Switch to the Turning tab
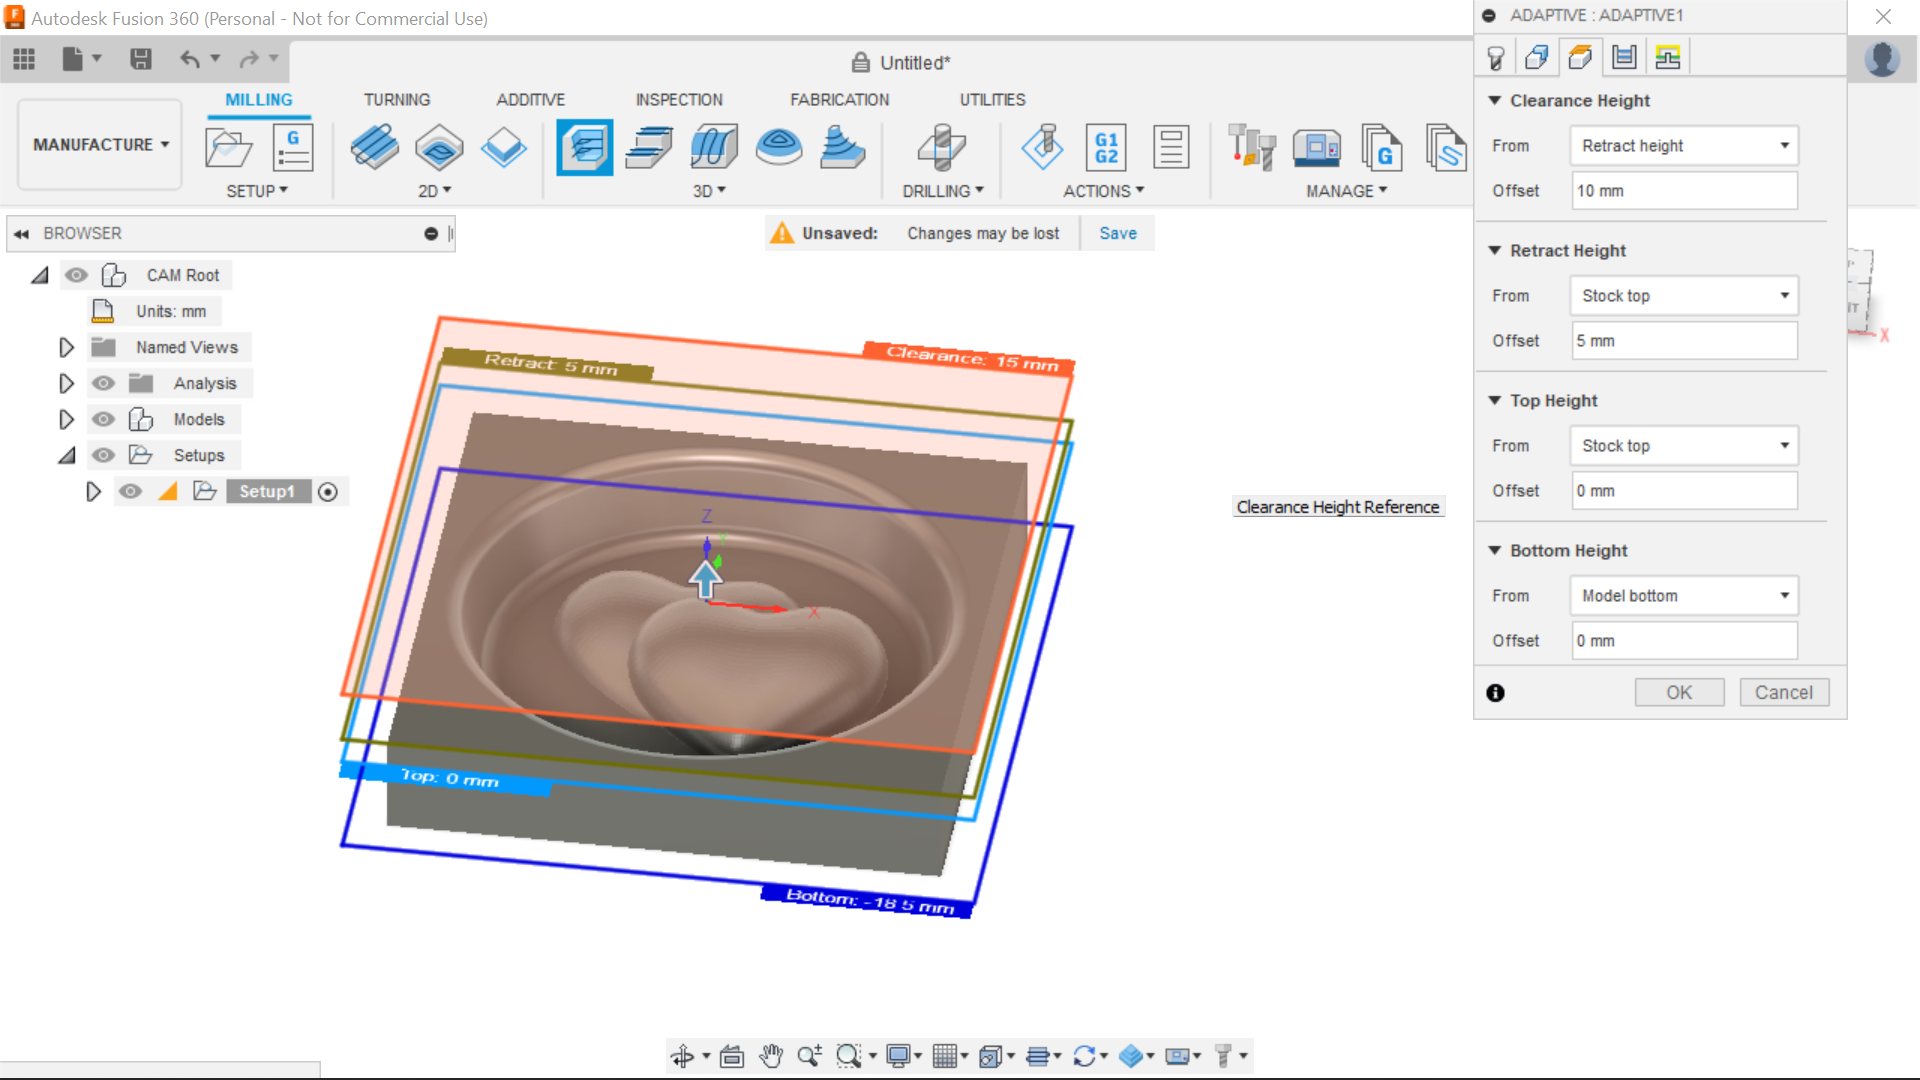Image resolution: width=1920 pixels, height=1080 pixels. point(396,100)
